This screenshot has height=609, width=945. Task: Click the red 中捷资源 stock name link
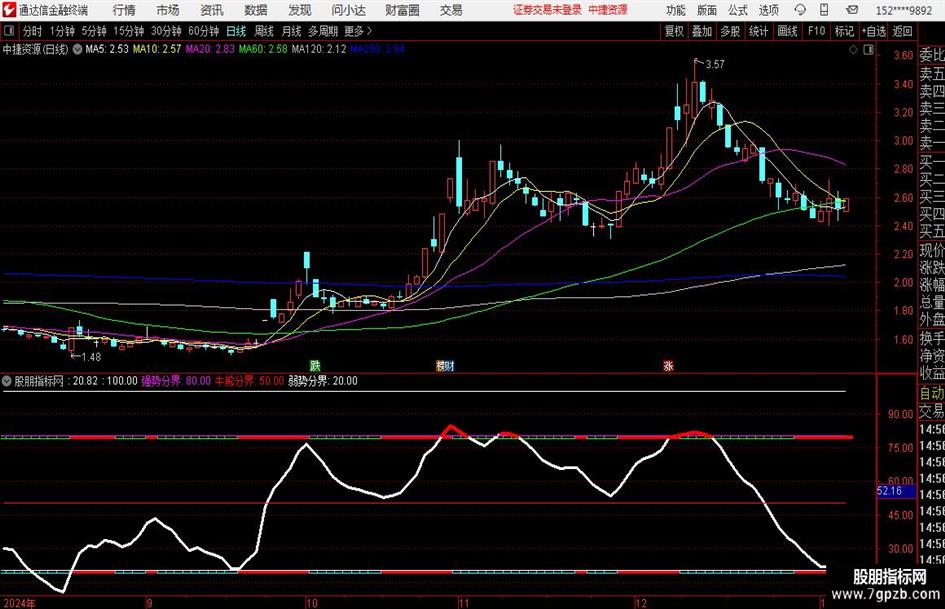click(x=608, y=10)
